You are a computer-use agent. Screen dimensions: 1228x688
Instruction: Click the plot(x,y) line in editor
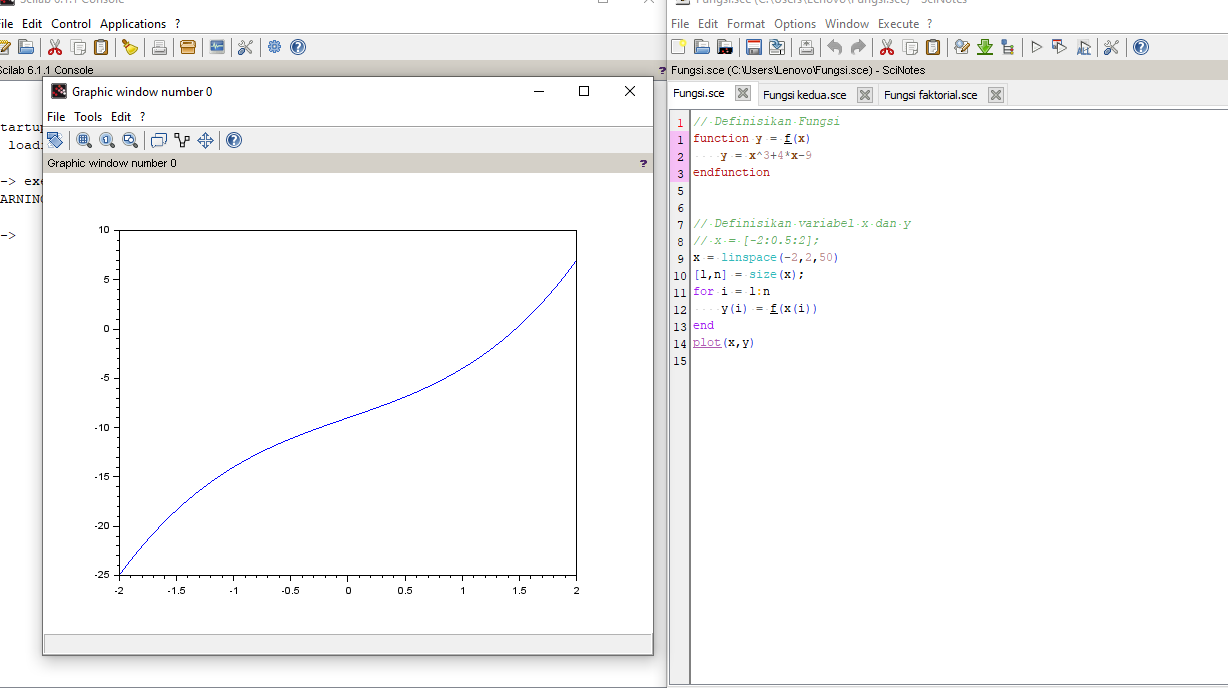pos(724,343)
